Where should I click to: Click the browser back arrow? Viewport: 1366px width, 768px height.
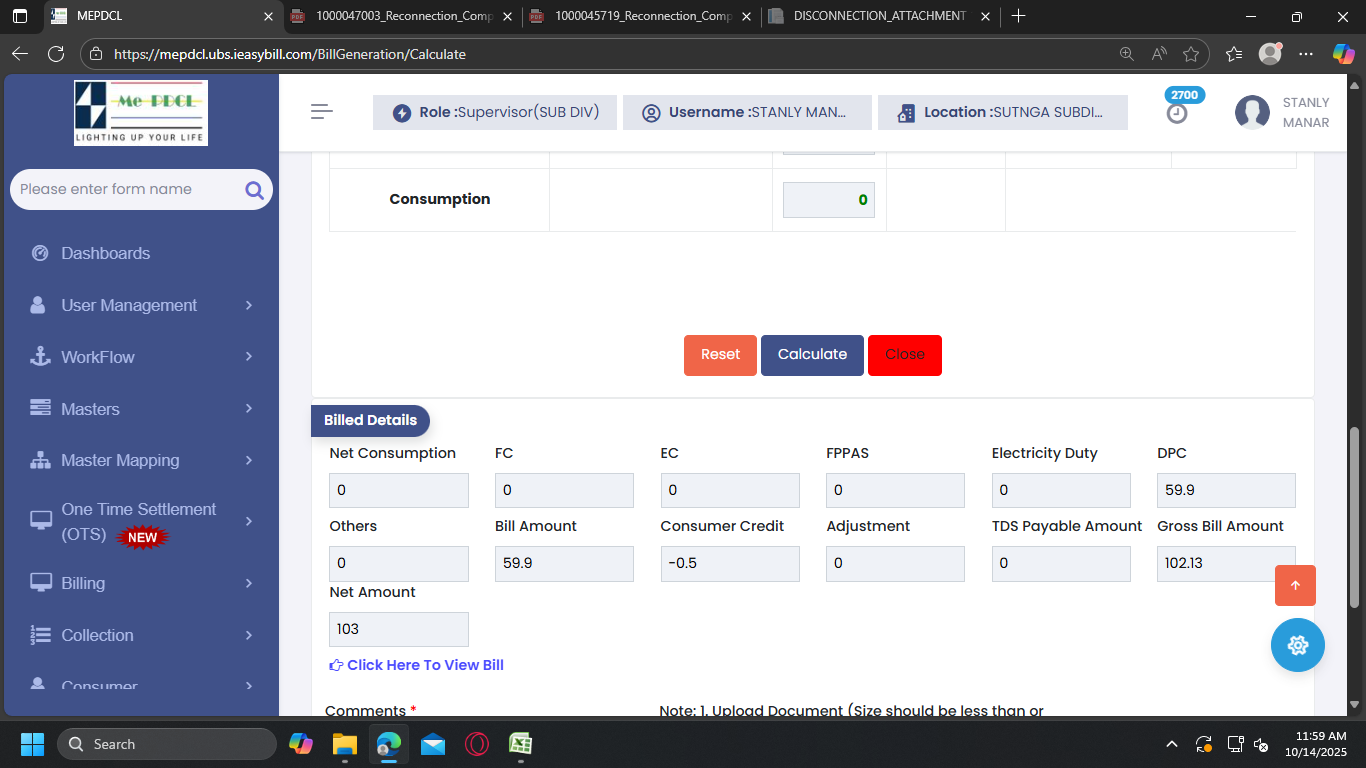20,54
